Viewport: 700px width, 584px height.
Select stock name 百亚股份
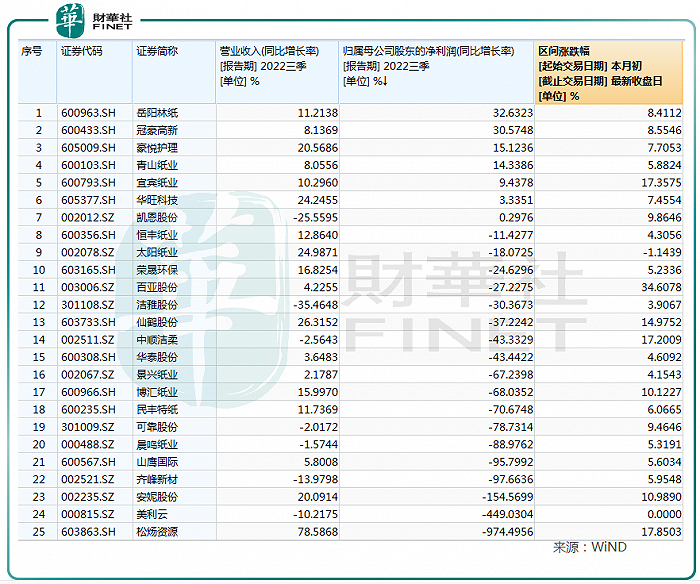[x=157, y=287]
